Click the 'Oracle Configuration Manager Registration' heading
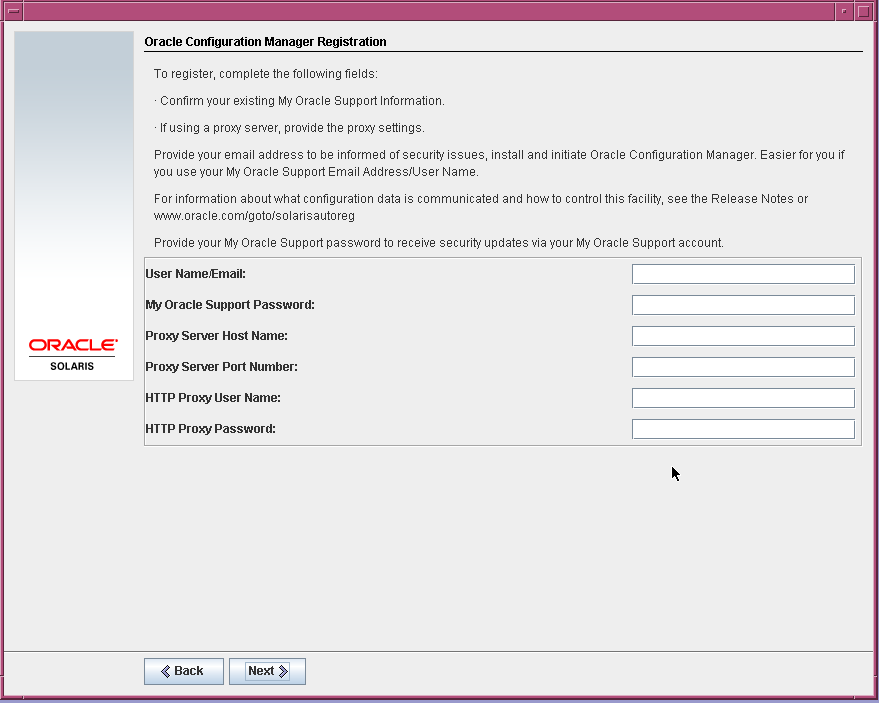This screenshot has height=703, width=879. click(x=265, y=41)
